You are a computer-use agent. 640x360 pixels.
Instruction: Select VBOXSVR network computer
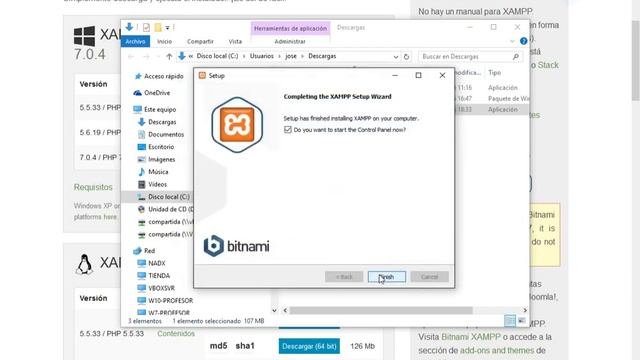pos(161,288)
